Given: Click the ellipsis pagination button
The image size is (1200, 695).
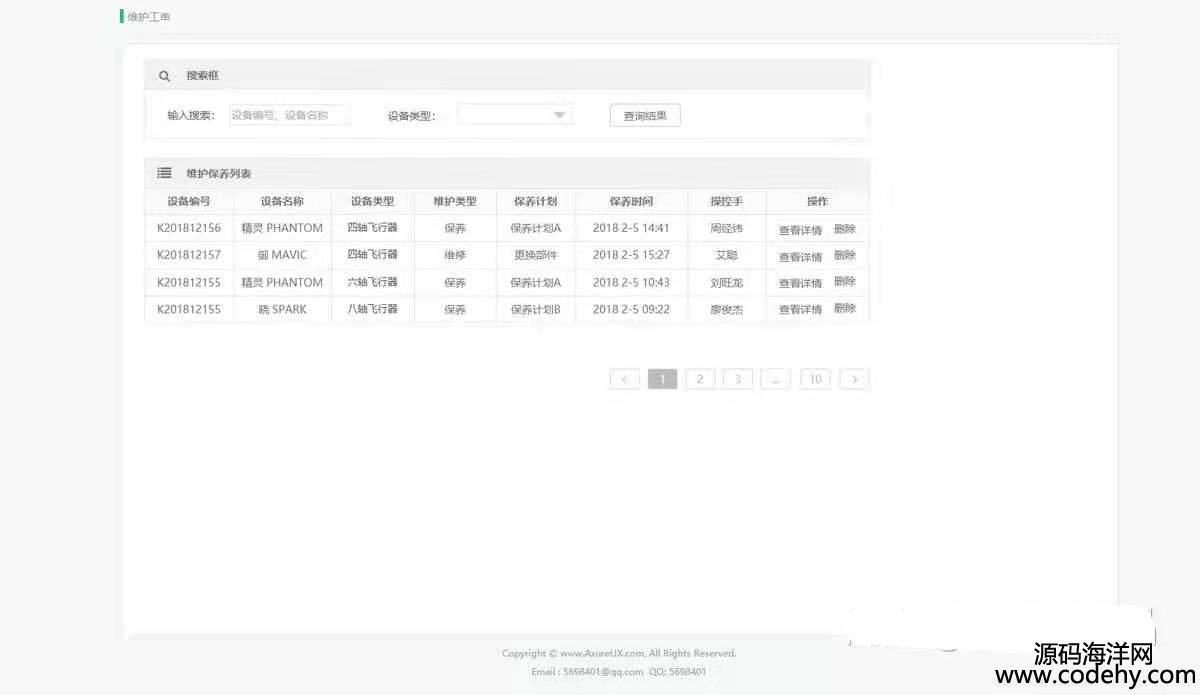Looking at the screenshot, I should click(775, 379).
